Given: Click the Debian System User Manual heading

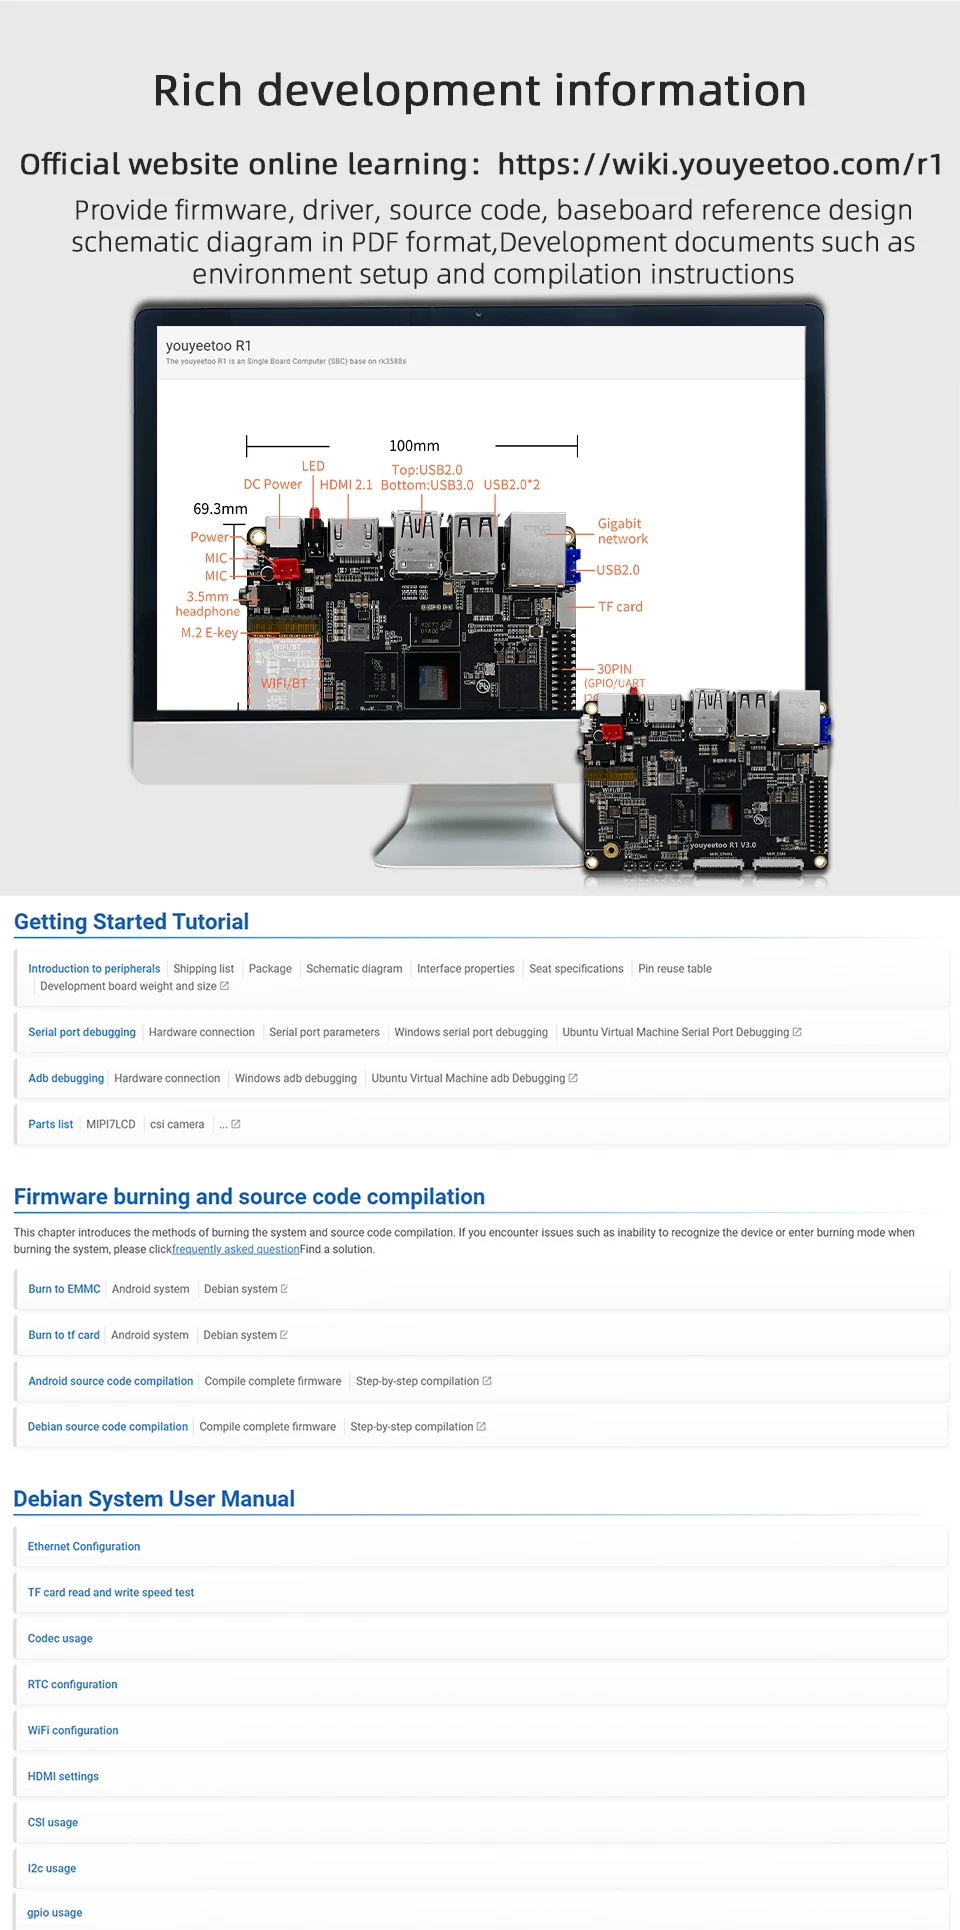Looking at the screenshot, I should pyautogui.click(x=154, y=1499).
